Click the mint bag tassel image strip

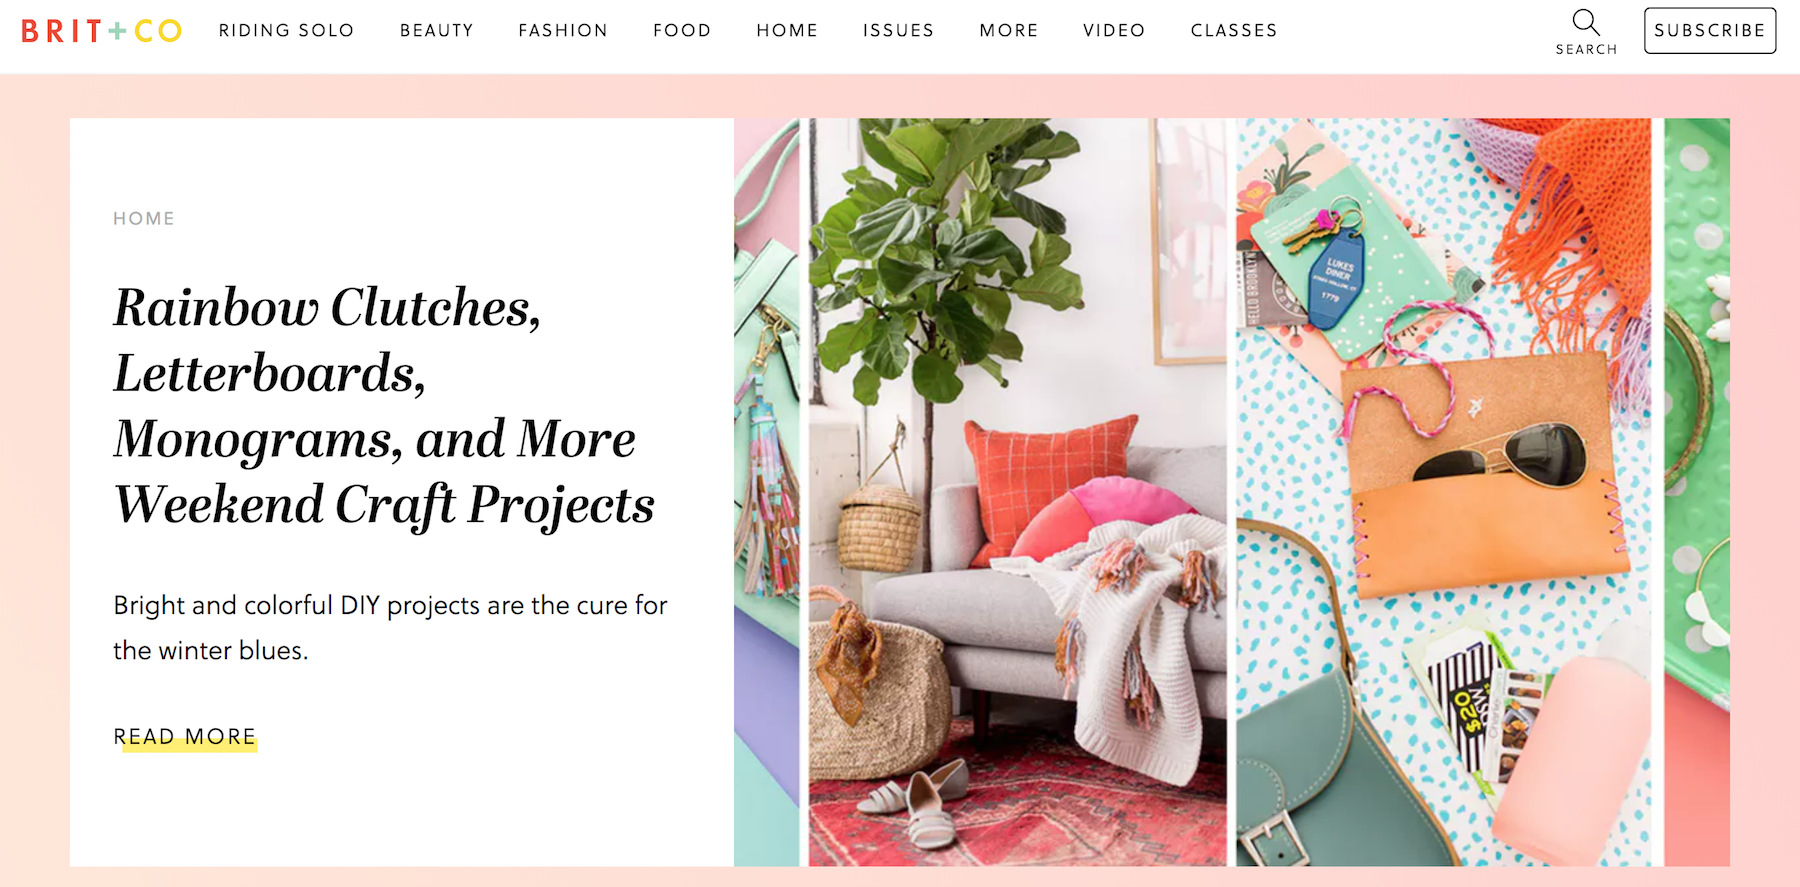coord(767,492)
